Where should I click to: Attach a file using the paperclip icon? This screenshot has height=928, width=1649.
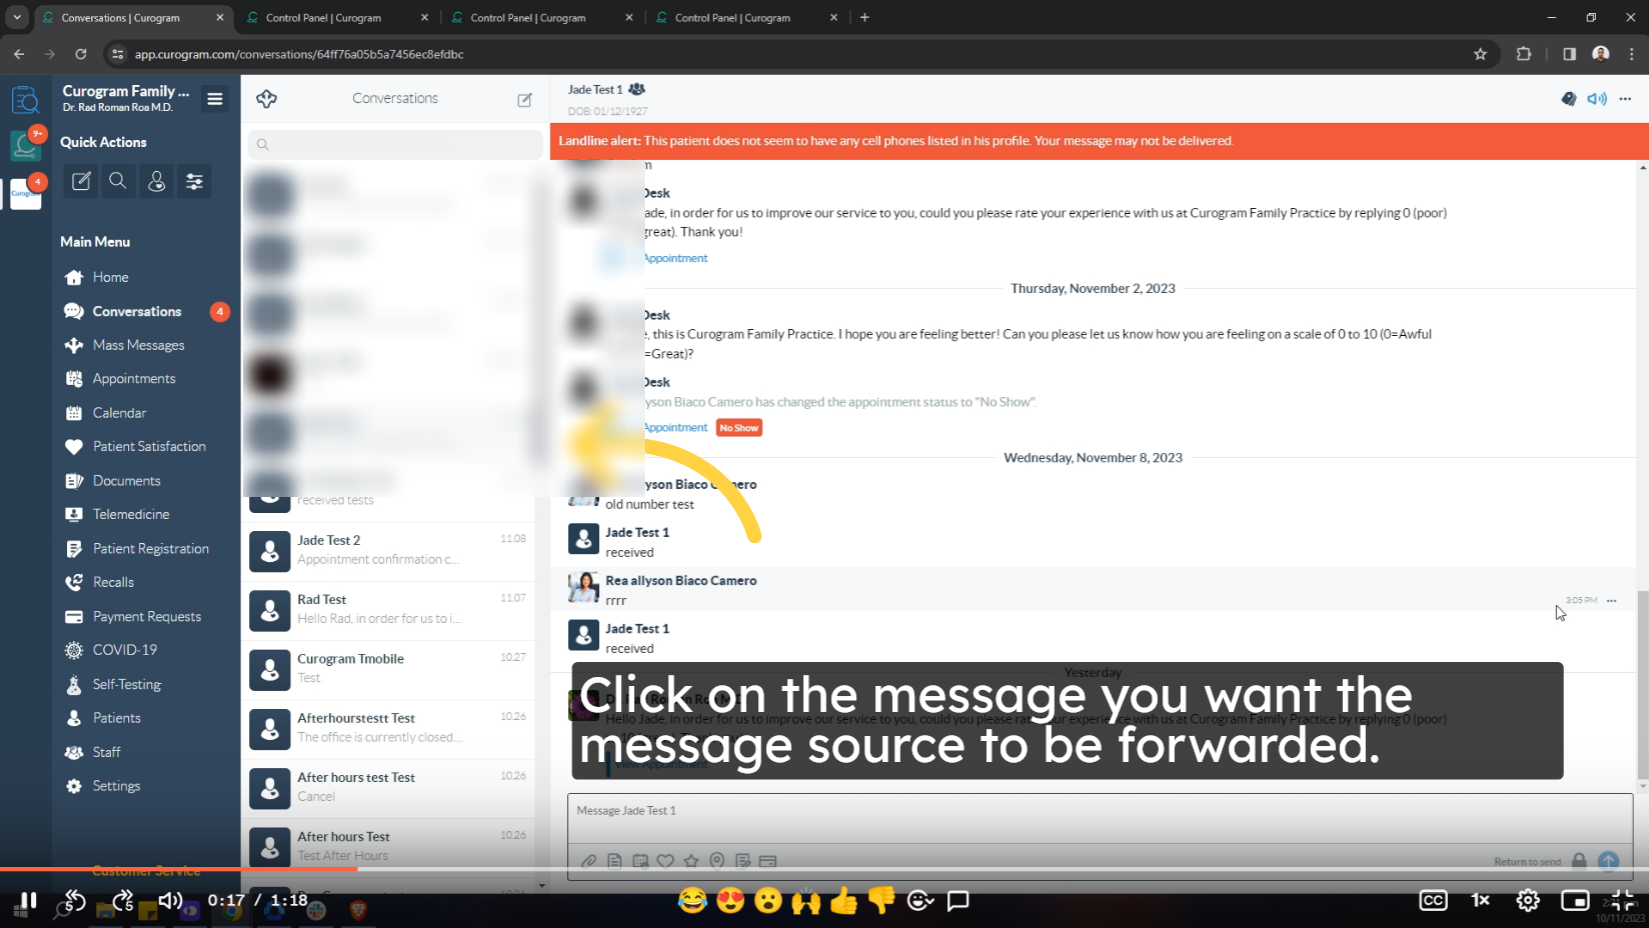[x=589, y=861]
